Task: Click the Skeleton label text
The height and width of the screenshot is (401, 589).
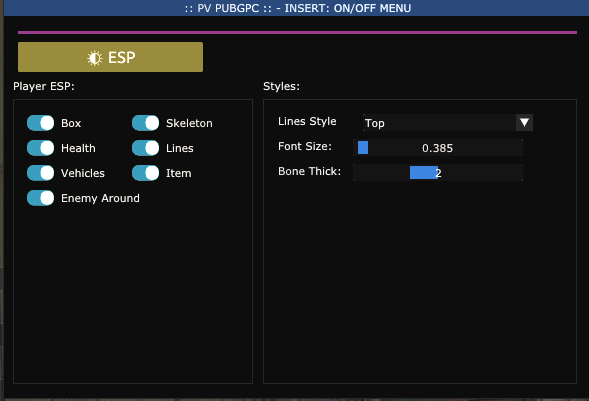Action: coord(189,123)
